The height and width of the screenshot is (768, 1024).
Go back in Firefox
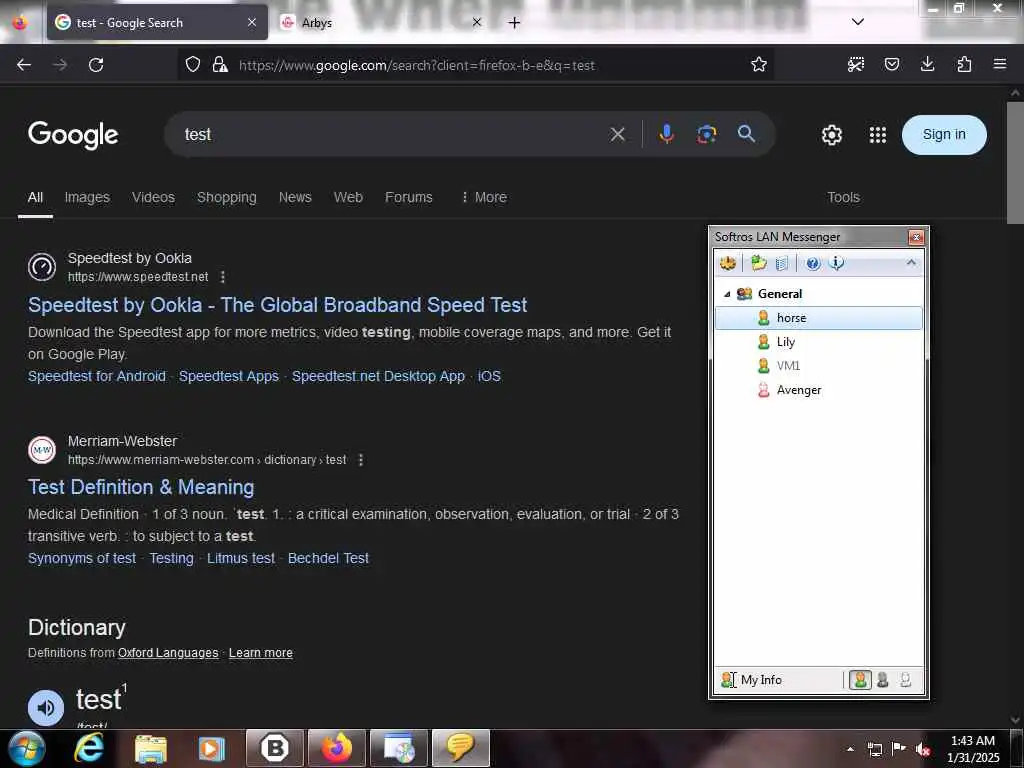pos(24,65)
